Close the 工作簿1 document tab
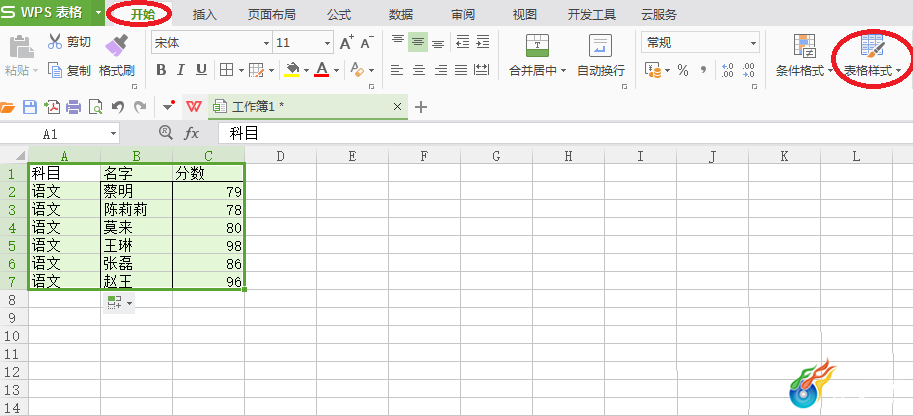Screen dimensions: 913x416 click(398, 107)
